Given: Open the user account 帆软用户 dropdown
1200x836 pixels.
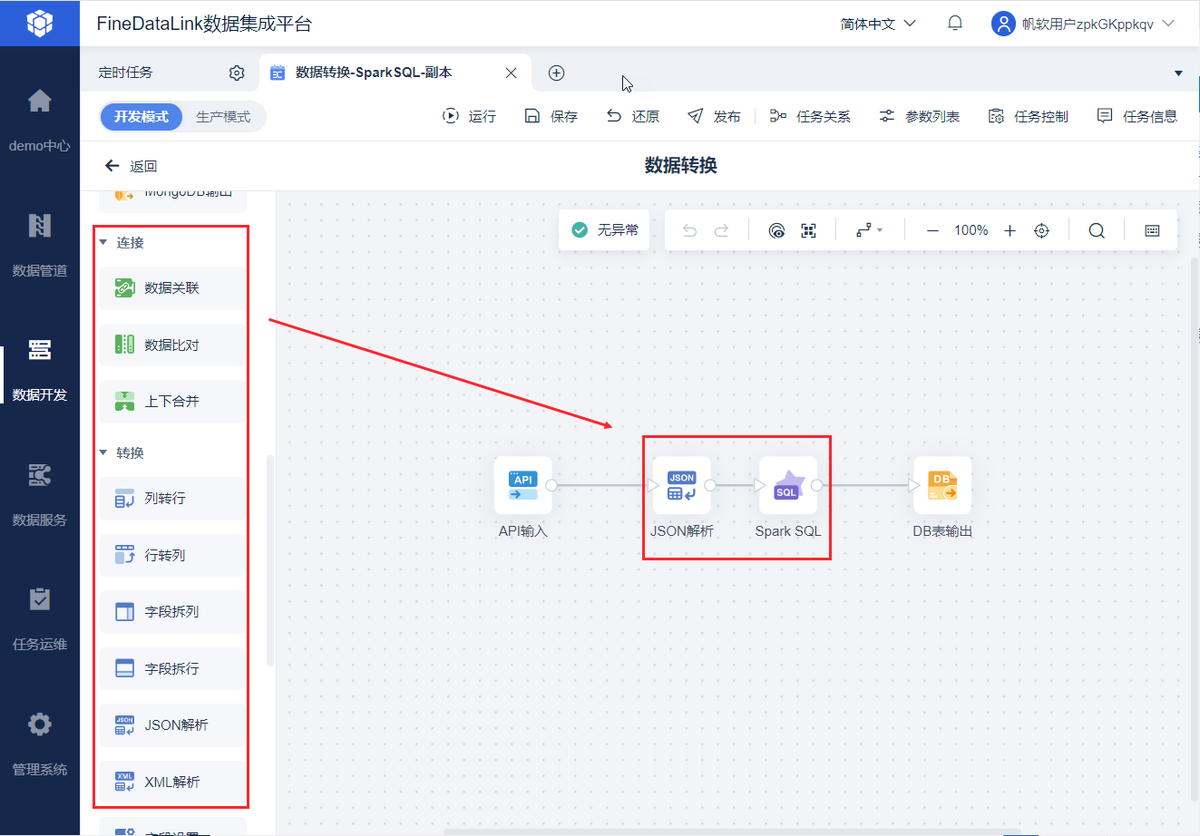Looking at the screenshot, I should [1084, 23].
